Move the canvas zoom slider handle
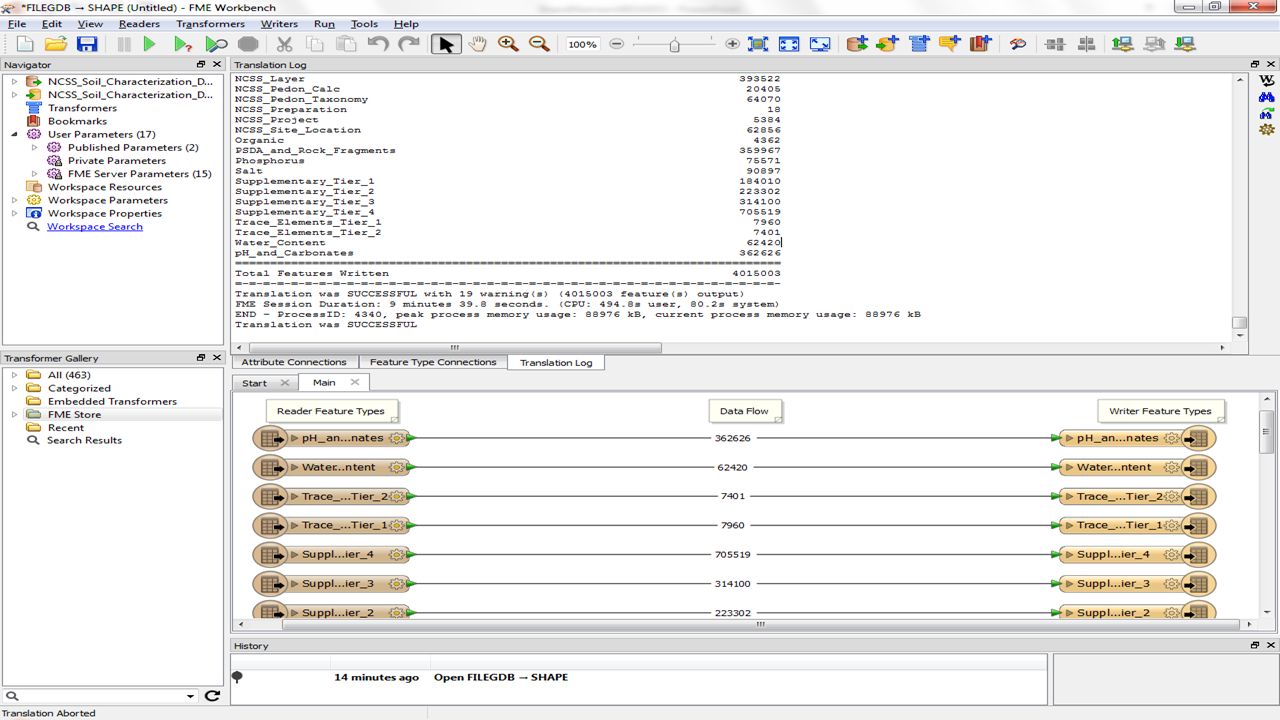The height and width of the screenshot is (720, 1280). tap(674, 44)
